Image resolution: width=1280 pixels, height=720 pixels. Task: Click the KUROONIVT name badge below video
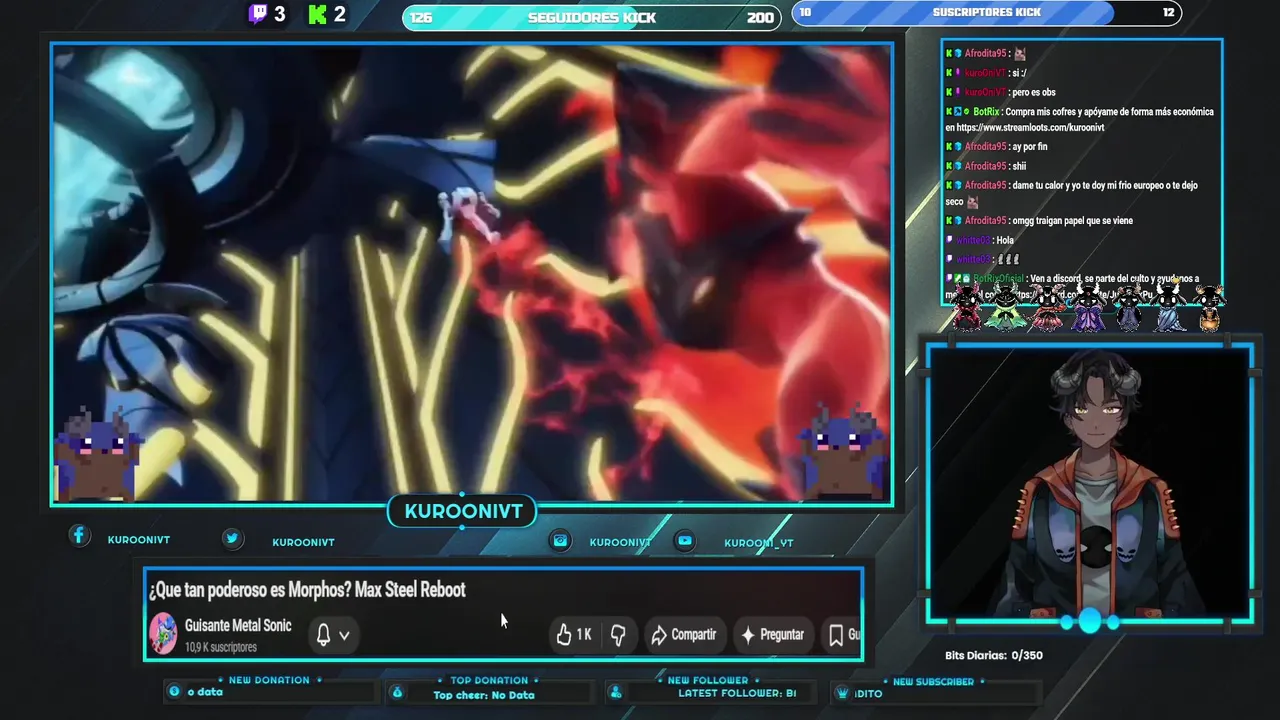point(463,511)
